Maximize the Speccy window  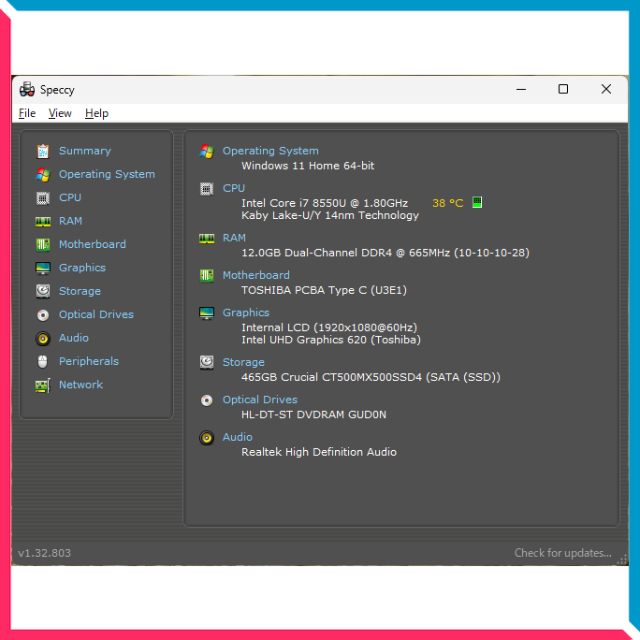pos(563,89)
